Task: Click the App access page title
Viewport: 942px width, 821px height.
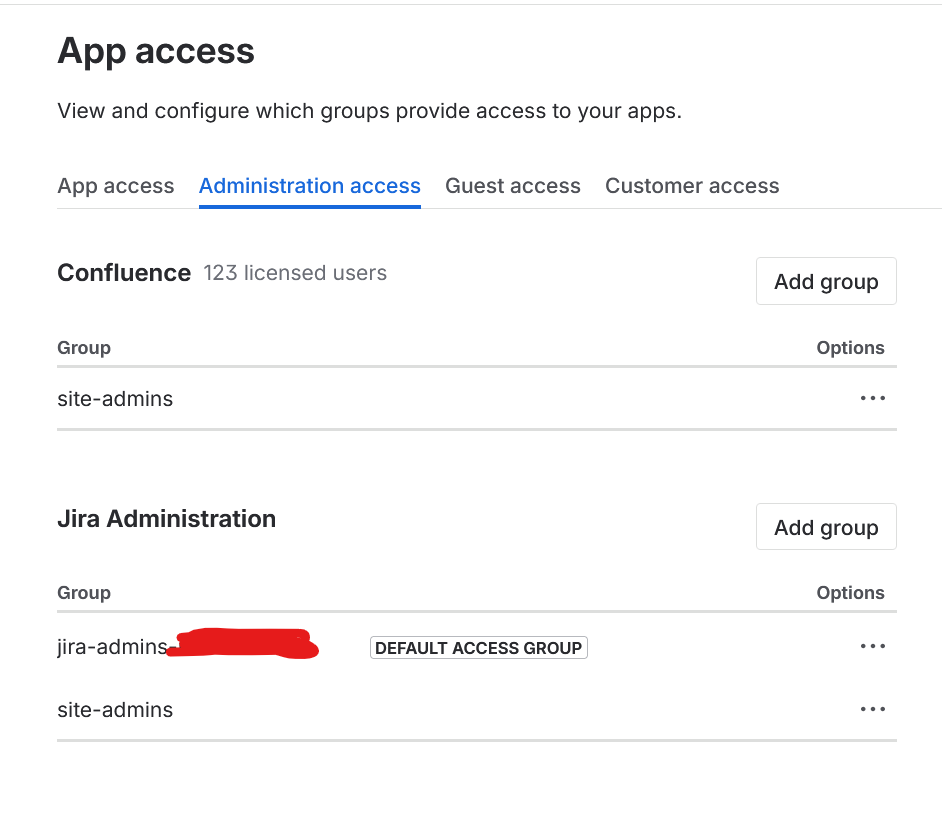Action: 156,51
